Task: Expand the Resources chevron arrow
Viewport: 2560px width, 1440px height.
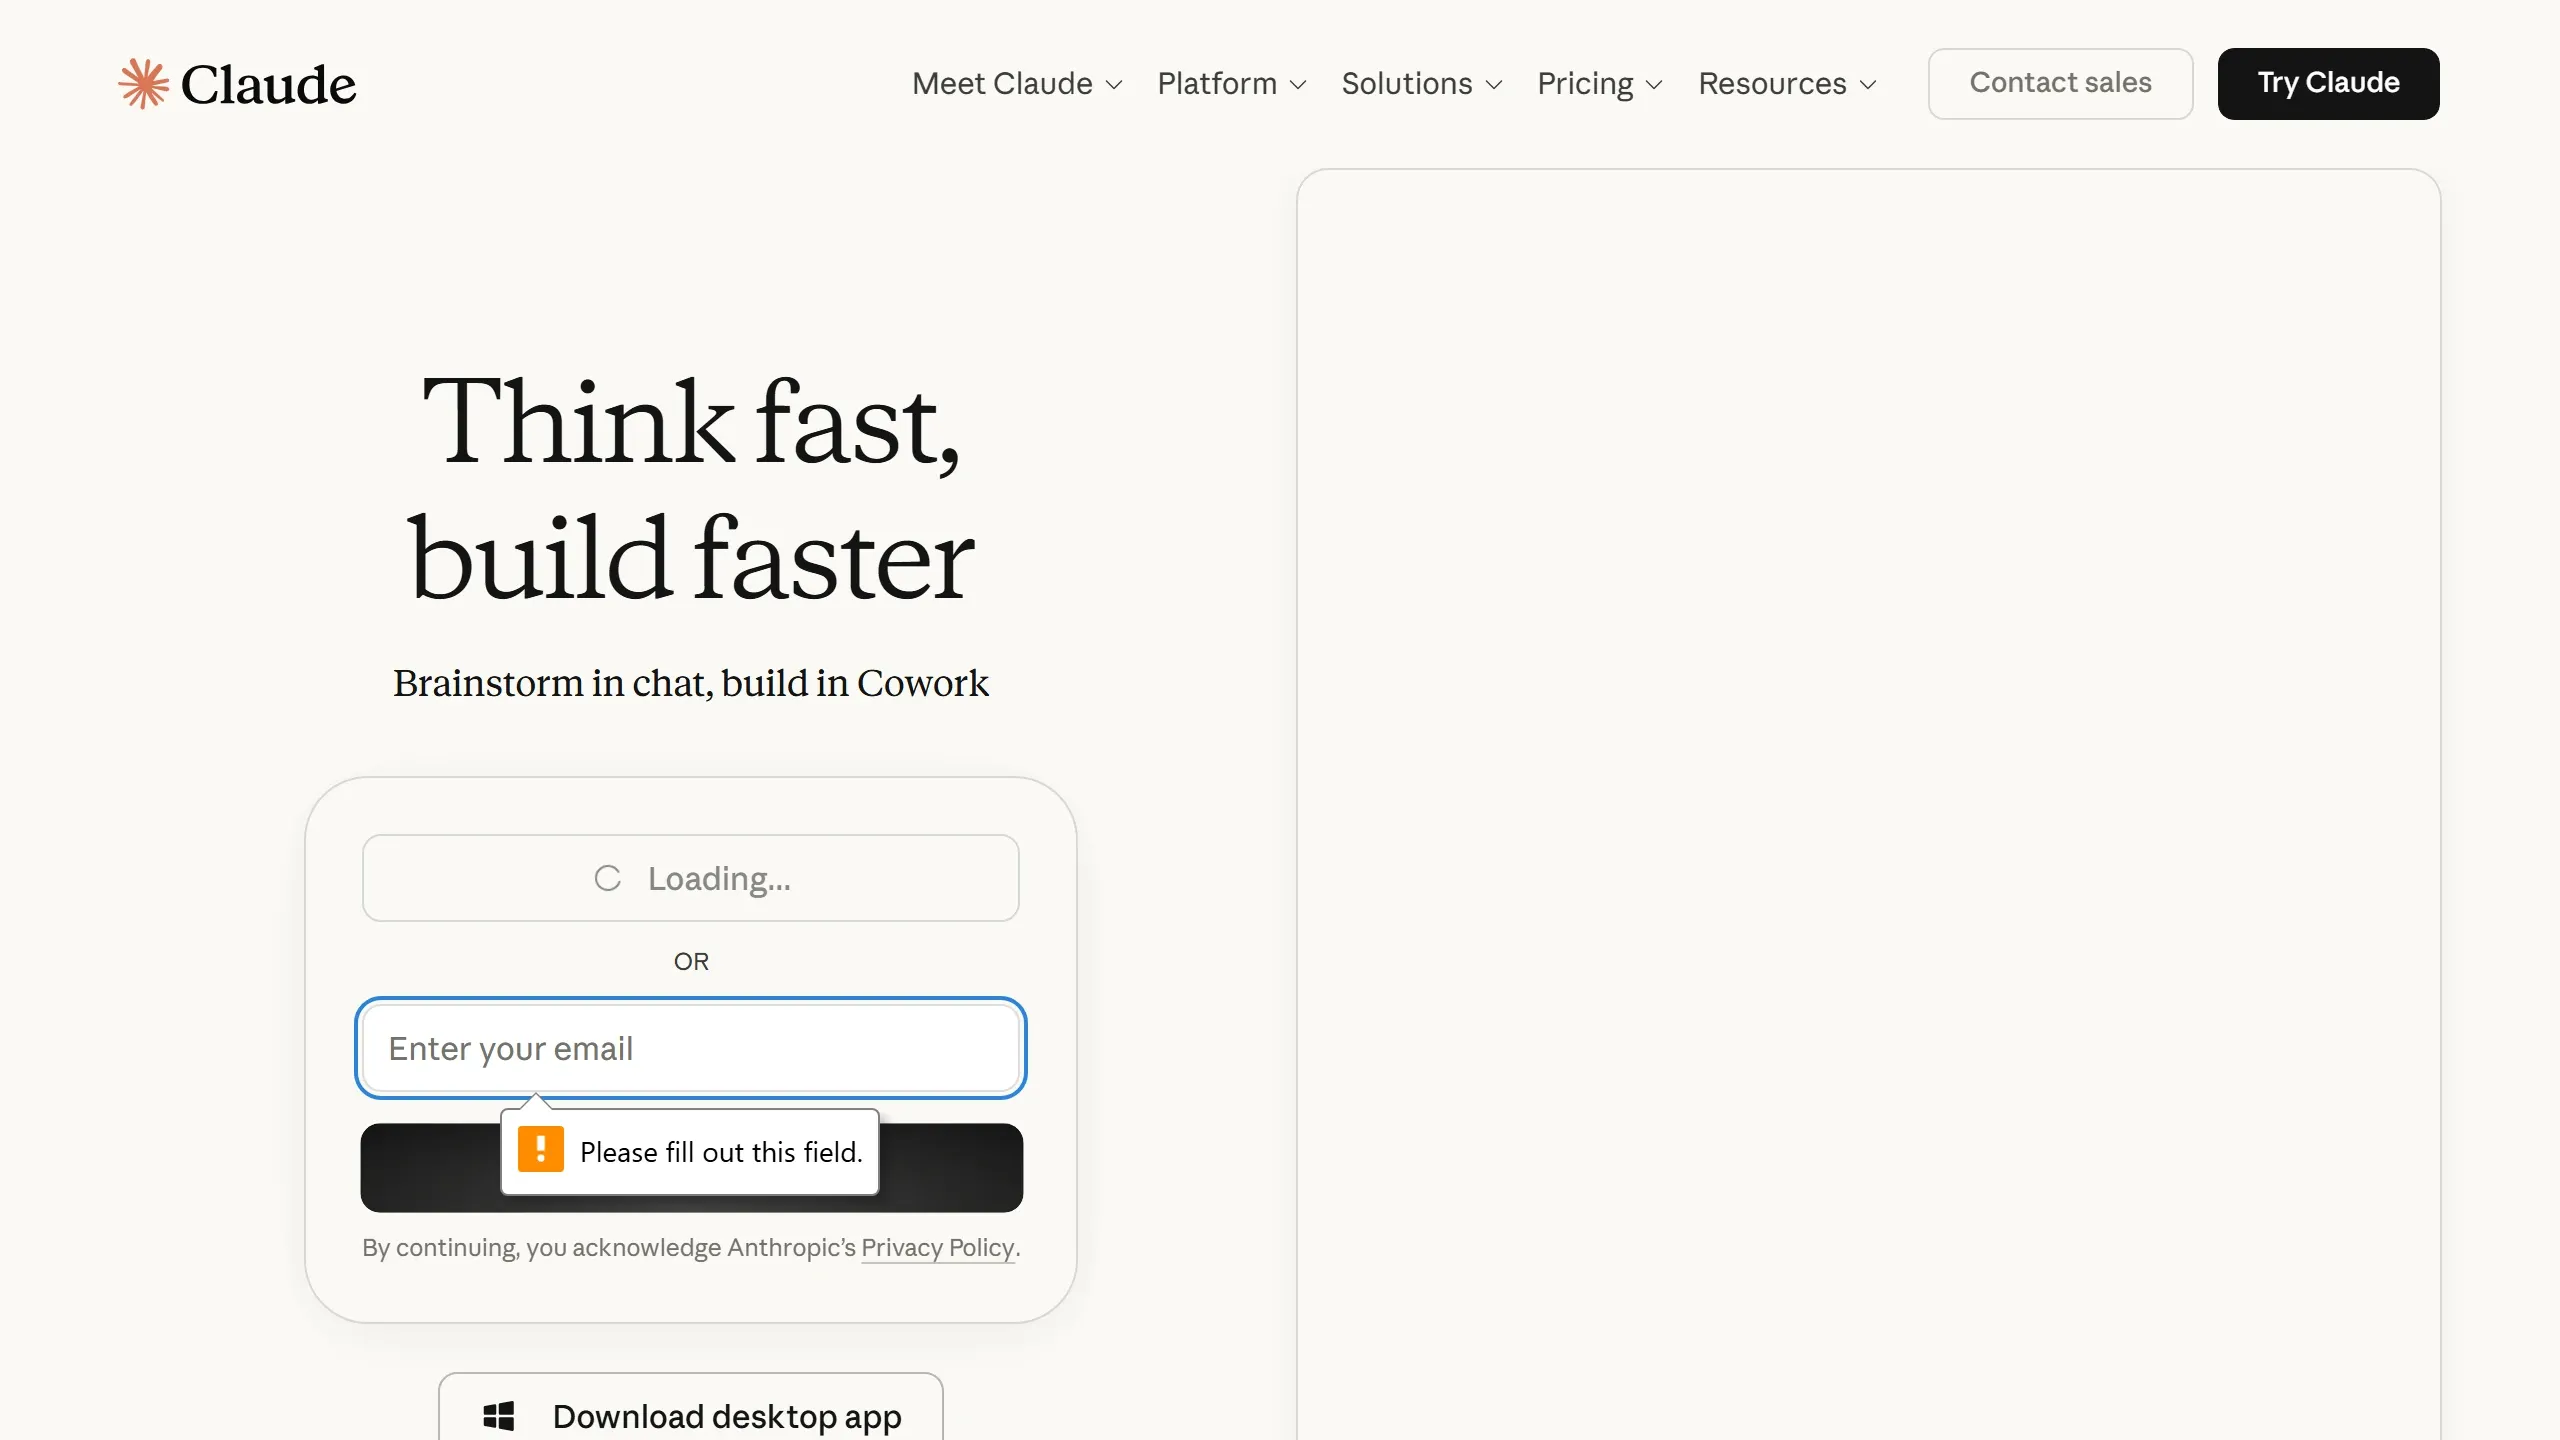Action: (x=1868, y=85)
